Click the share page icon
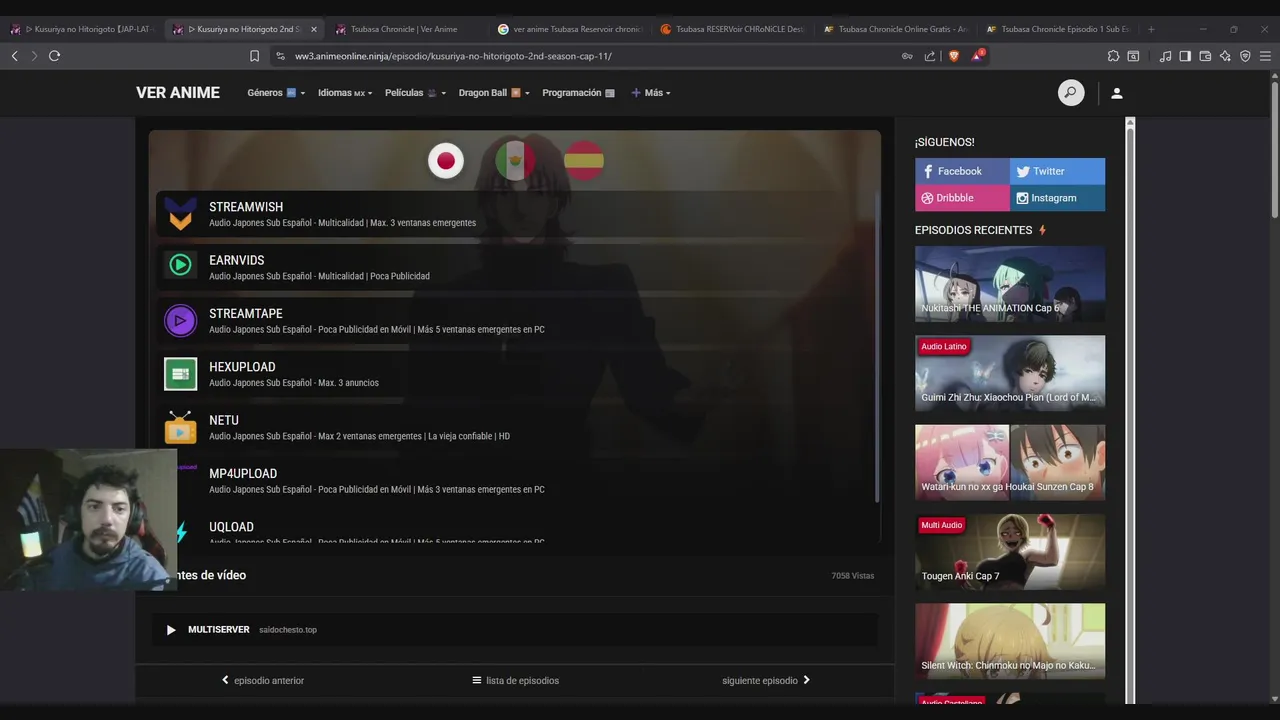The height and width of the screenshot is (720, 1280). point(930,56)
